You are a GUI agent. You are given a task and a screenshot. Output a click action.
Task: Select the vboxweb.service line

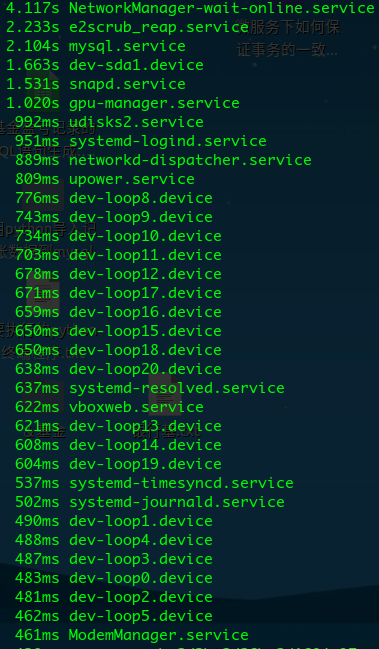pyautogui.click(x=109, y=407)
